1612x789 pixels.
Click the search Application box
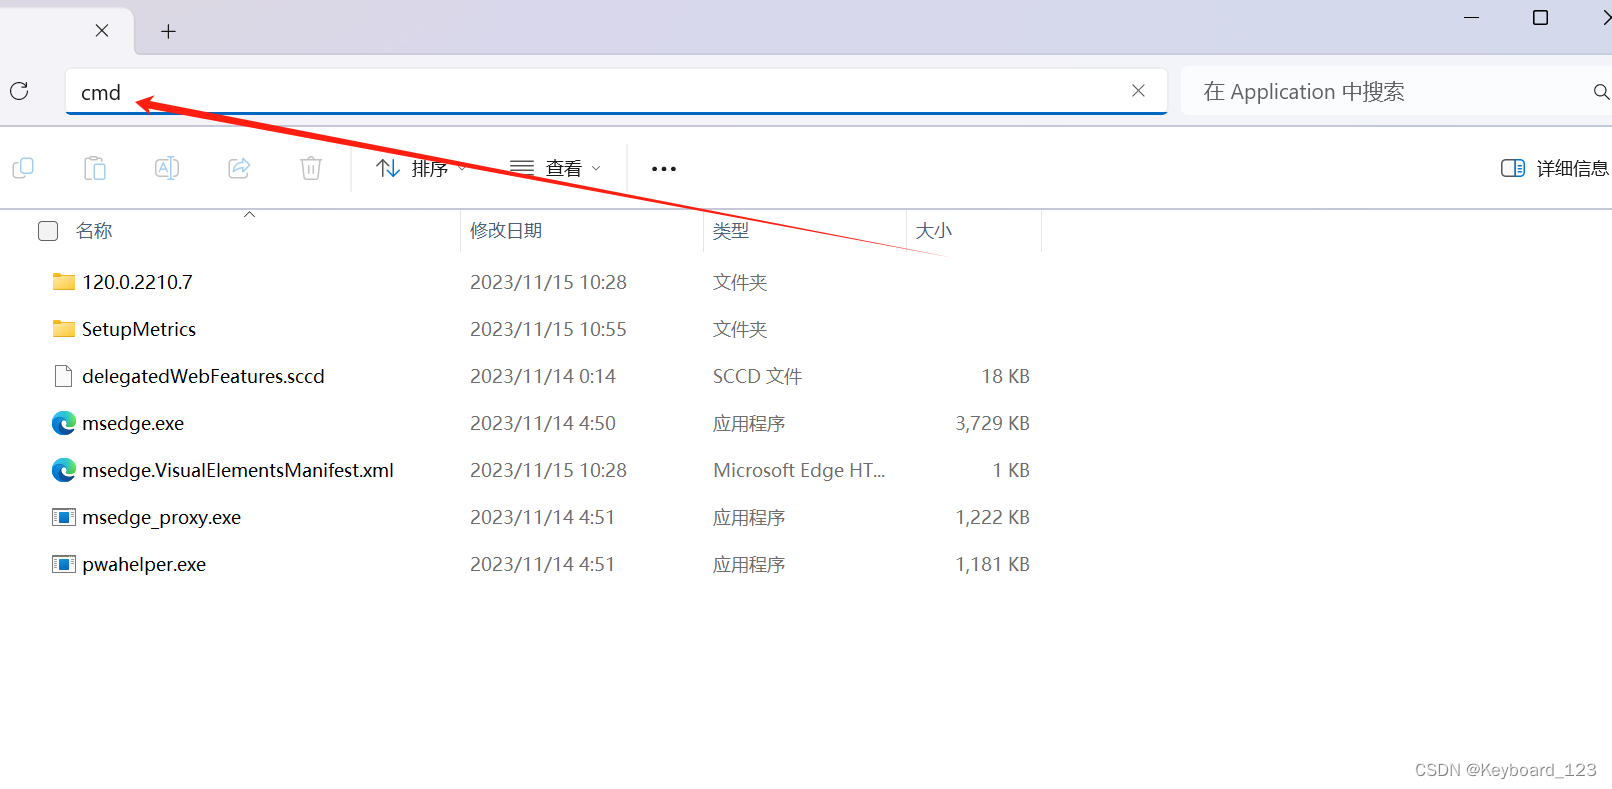click(x=1396, y=92)
